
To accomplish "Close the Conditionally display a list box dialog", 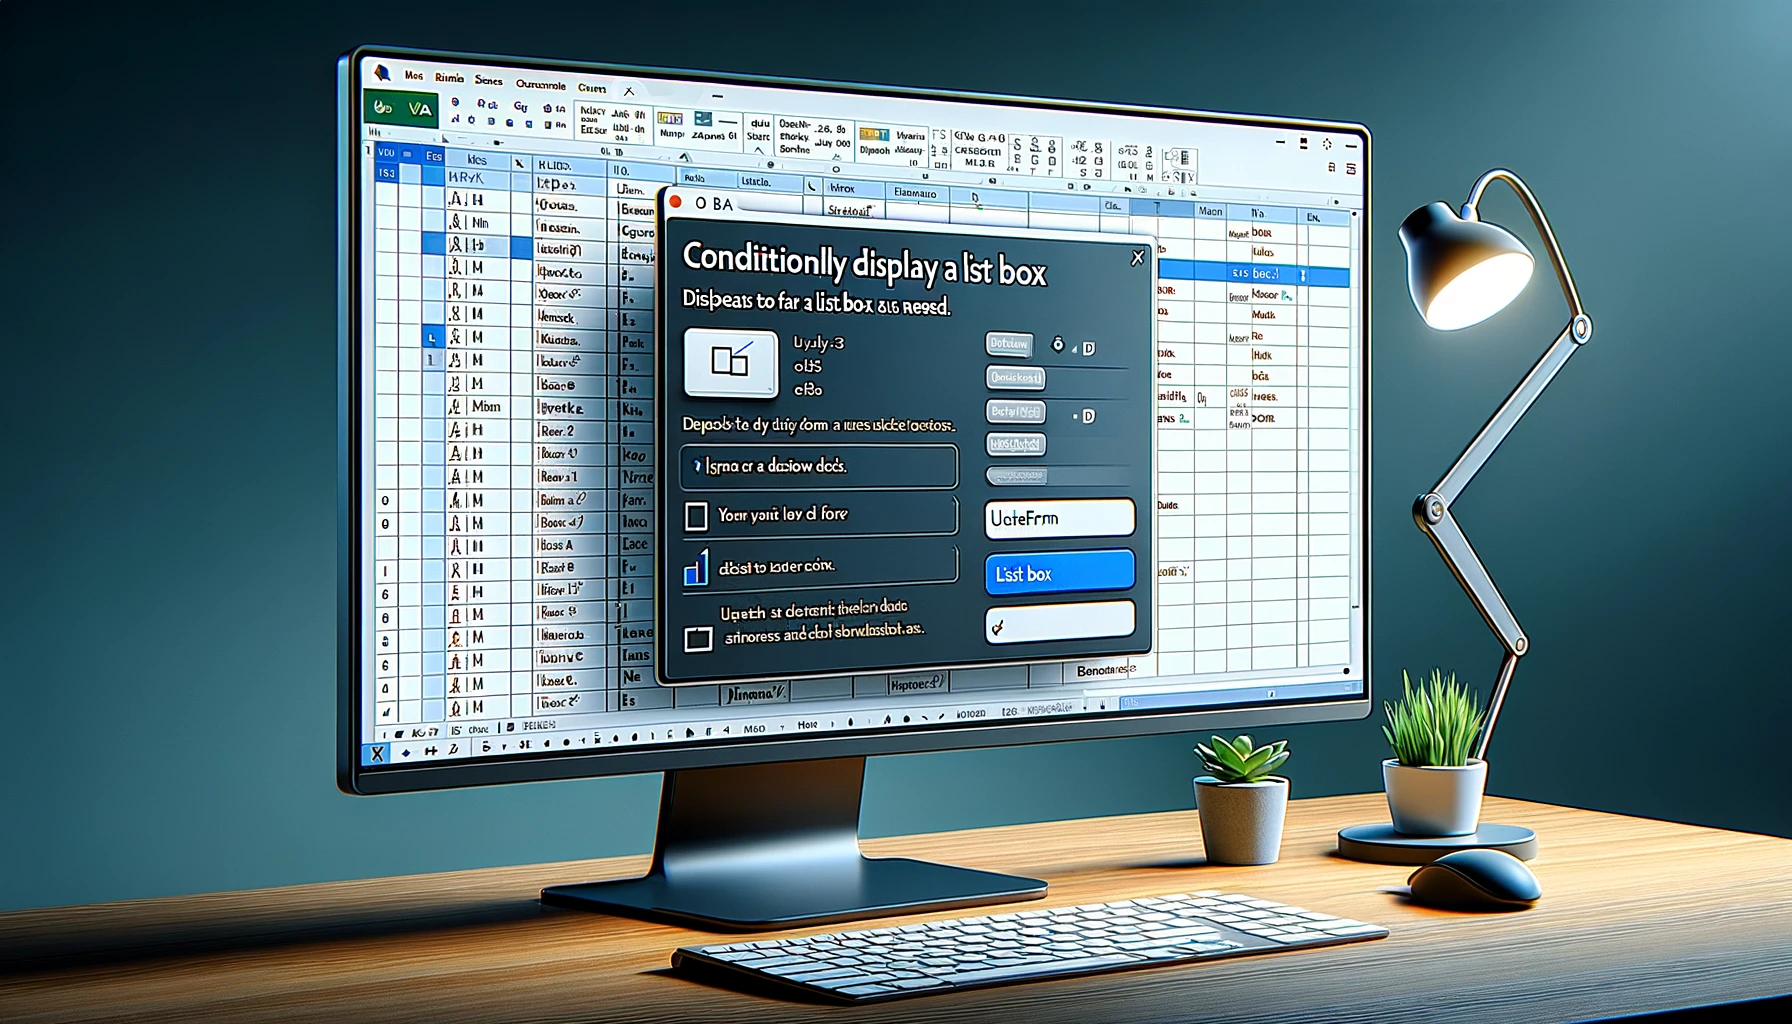I will [1137, 258].
